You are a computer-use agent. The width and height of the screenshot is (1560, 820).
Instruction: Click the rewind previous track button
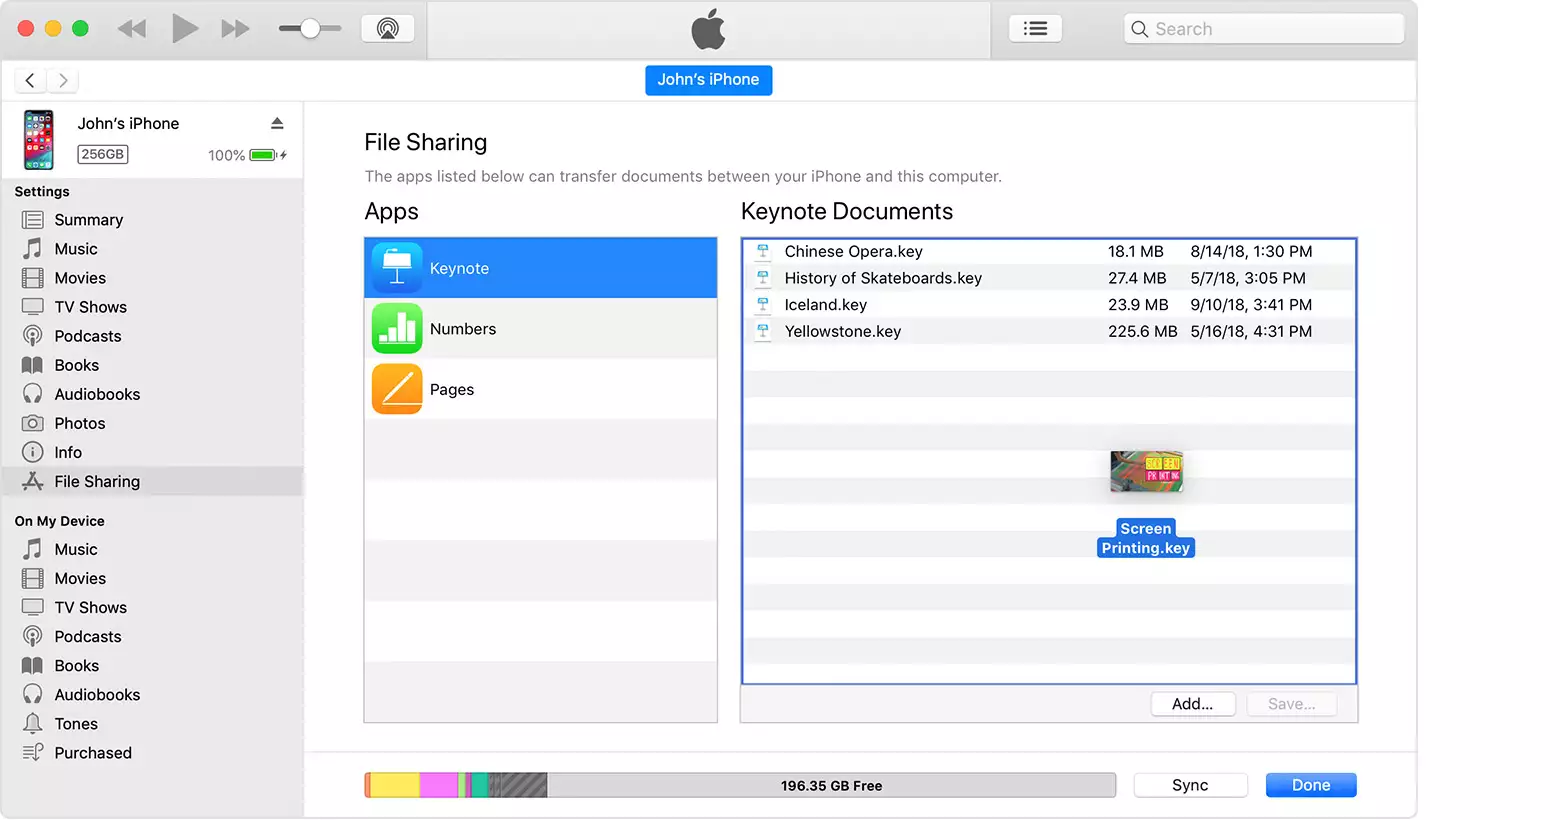coord(132,29)
